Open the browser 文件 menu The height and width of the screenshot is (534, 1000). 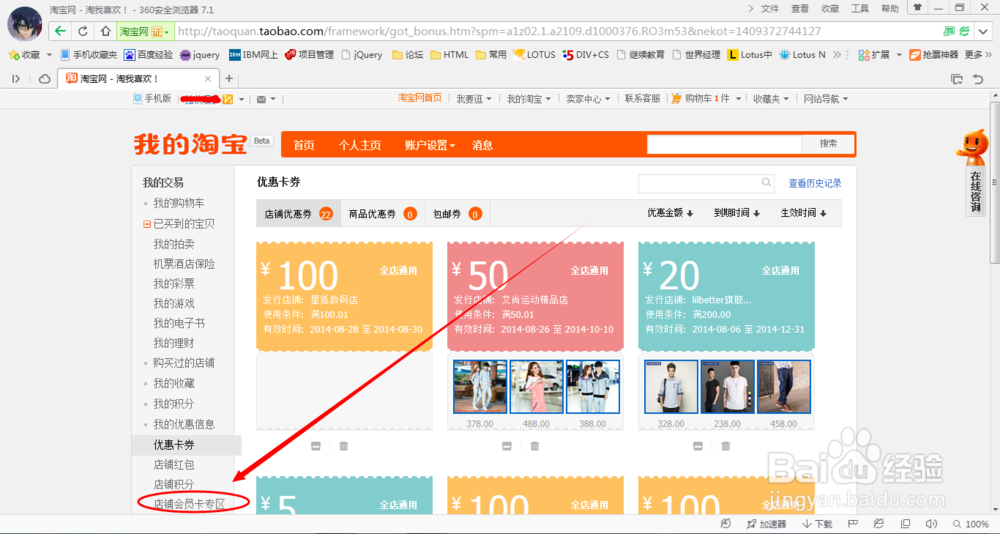click(x=770, y=8)
